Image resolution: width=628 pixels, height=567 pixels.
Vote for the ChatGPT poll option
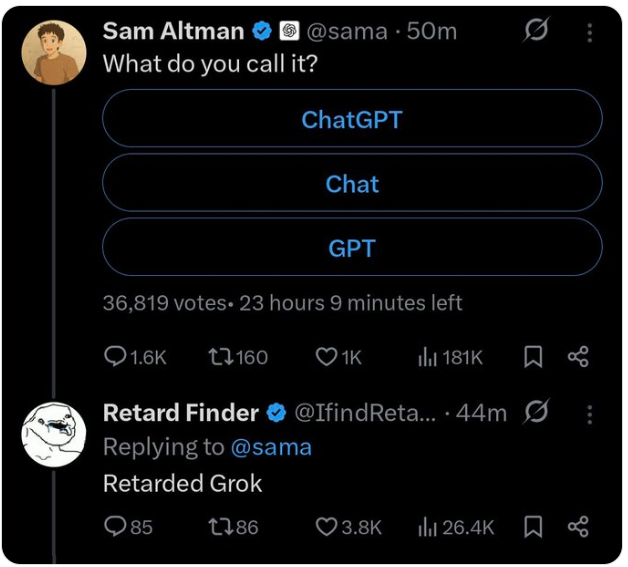(x=352, y=119)
